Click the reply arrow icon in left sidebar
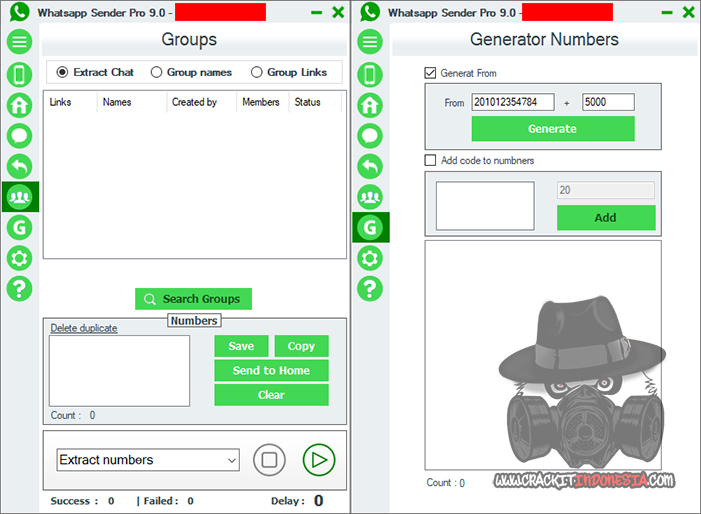 [20, 166]
